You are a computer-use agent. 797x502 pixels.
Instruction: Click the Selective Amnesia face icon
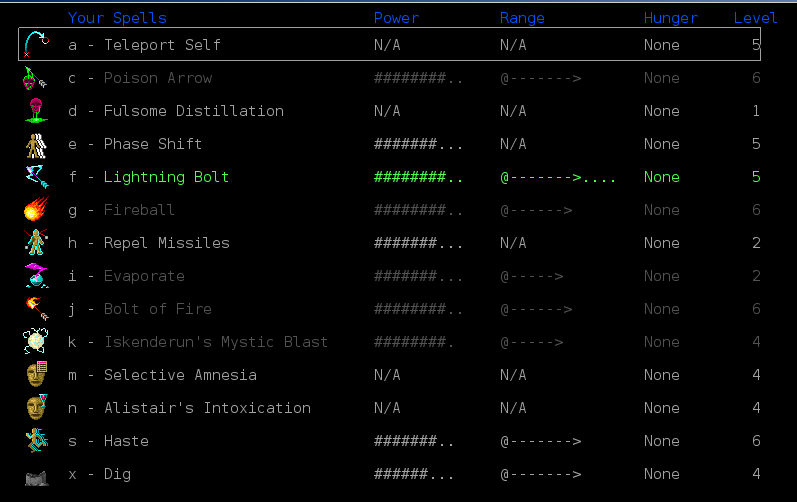(36, 375)
